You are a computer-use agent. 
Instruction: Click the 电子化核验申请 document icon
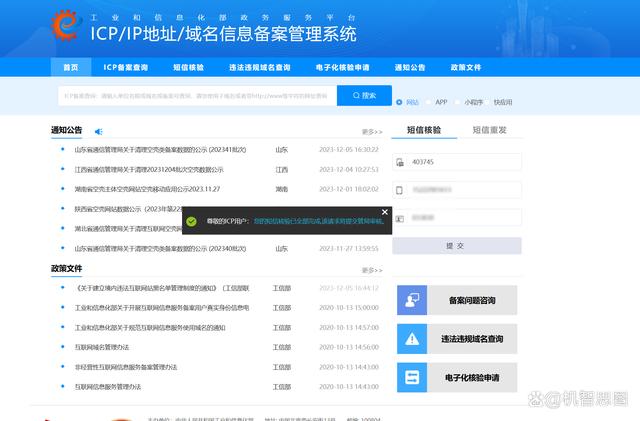click(413, 377)
